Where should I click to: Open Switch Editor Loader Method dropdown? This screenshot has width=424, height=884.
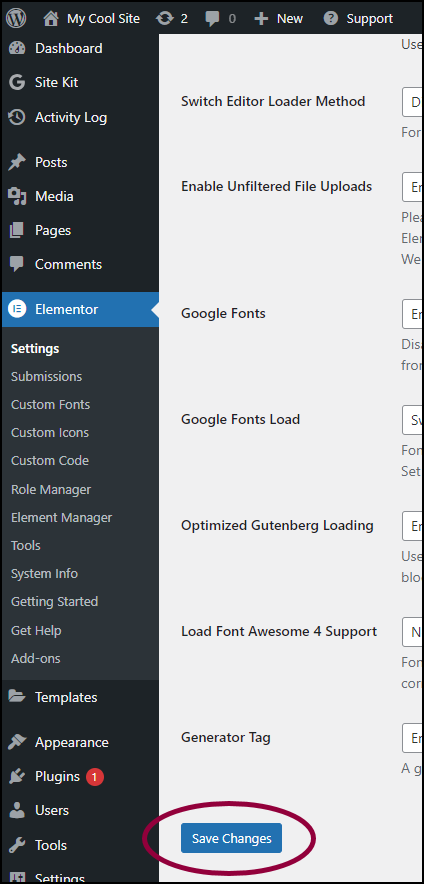413,102
